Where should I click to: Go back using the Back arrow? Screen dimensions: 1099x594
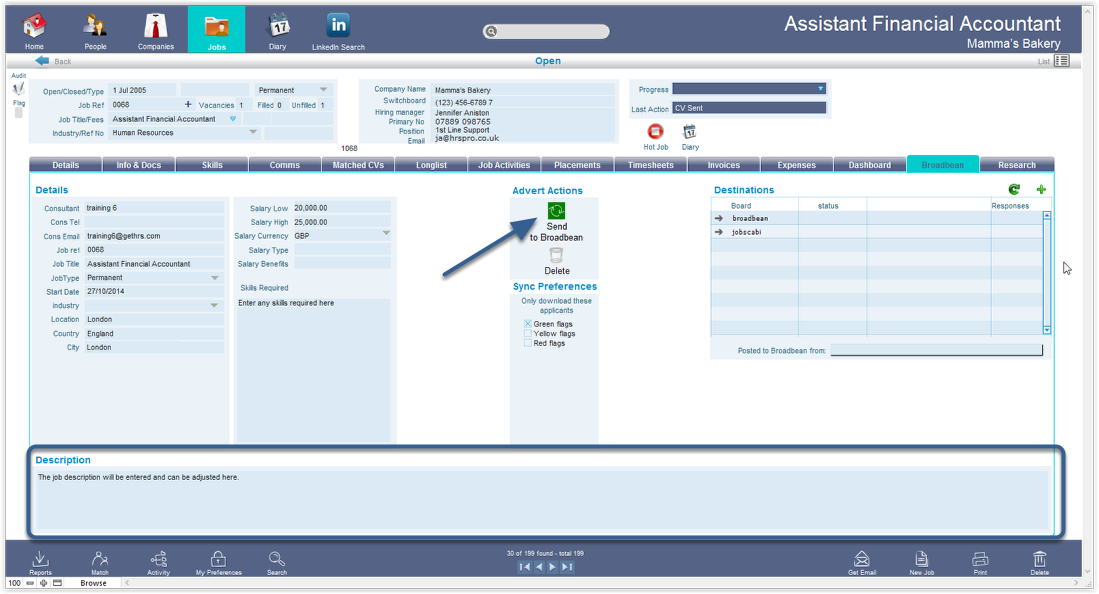pyautogui.click(x=42, y=61)
